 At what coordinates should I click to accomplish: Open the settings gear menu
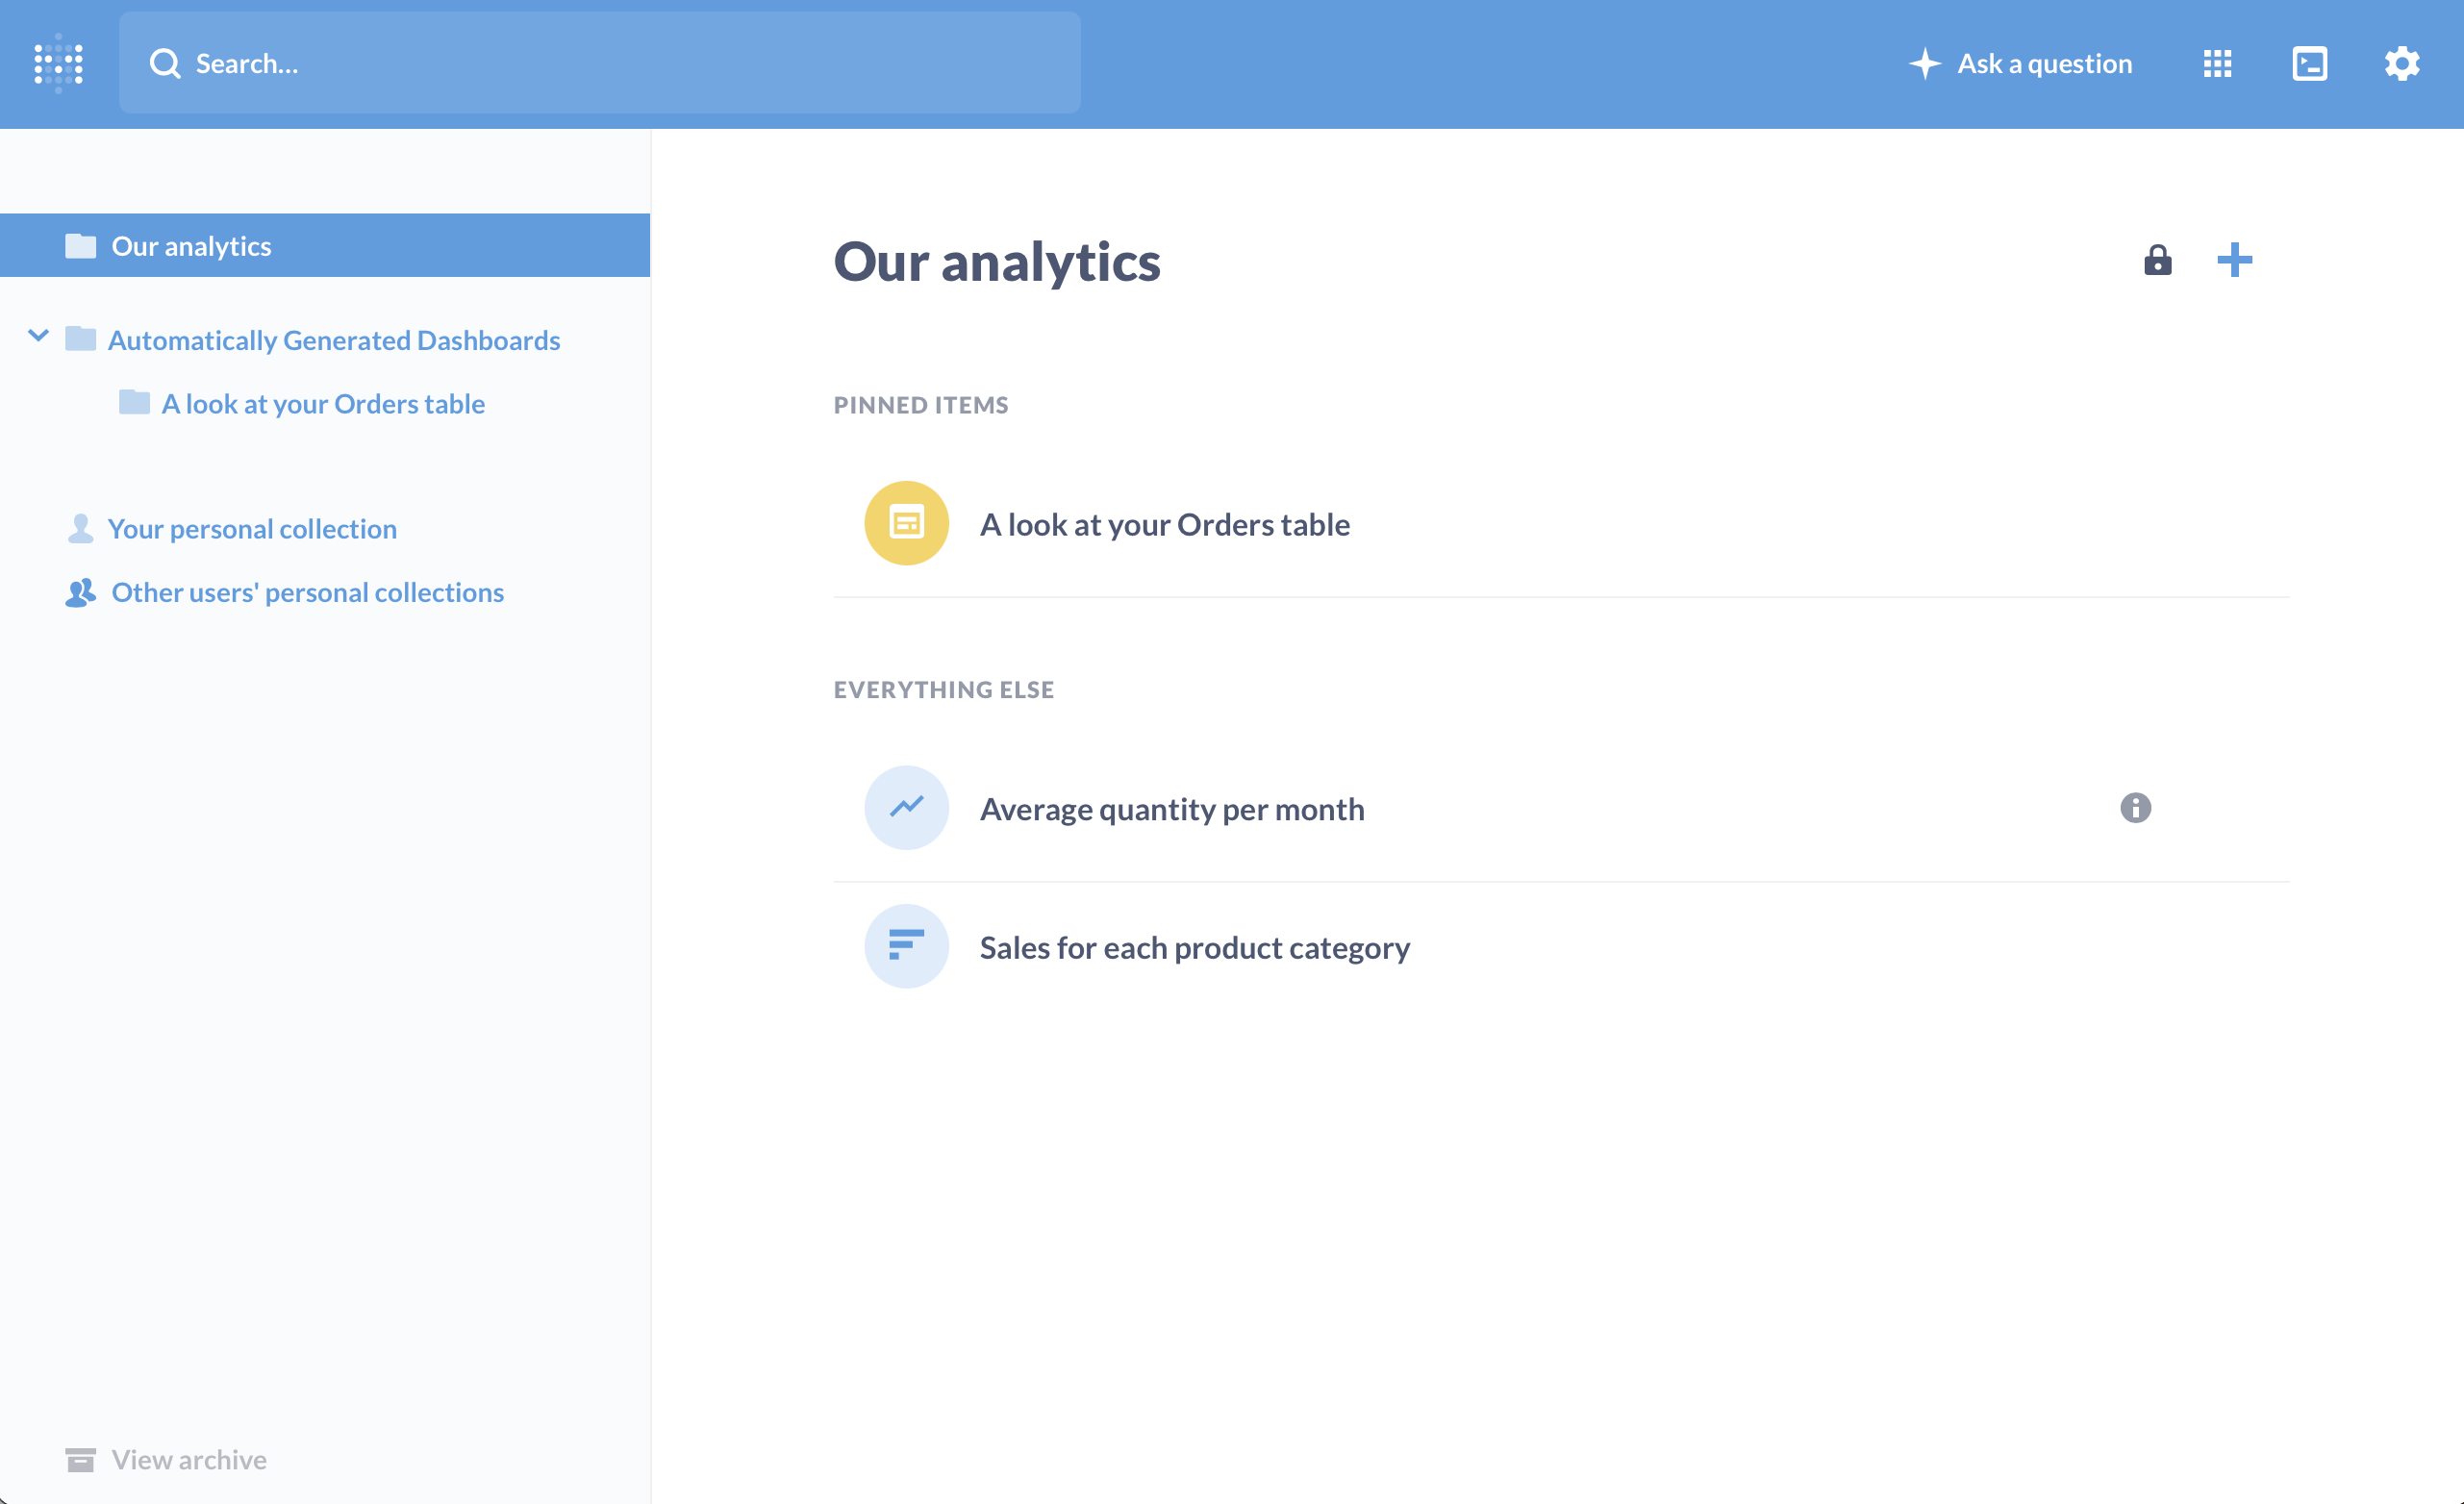2402,63
